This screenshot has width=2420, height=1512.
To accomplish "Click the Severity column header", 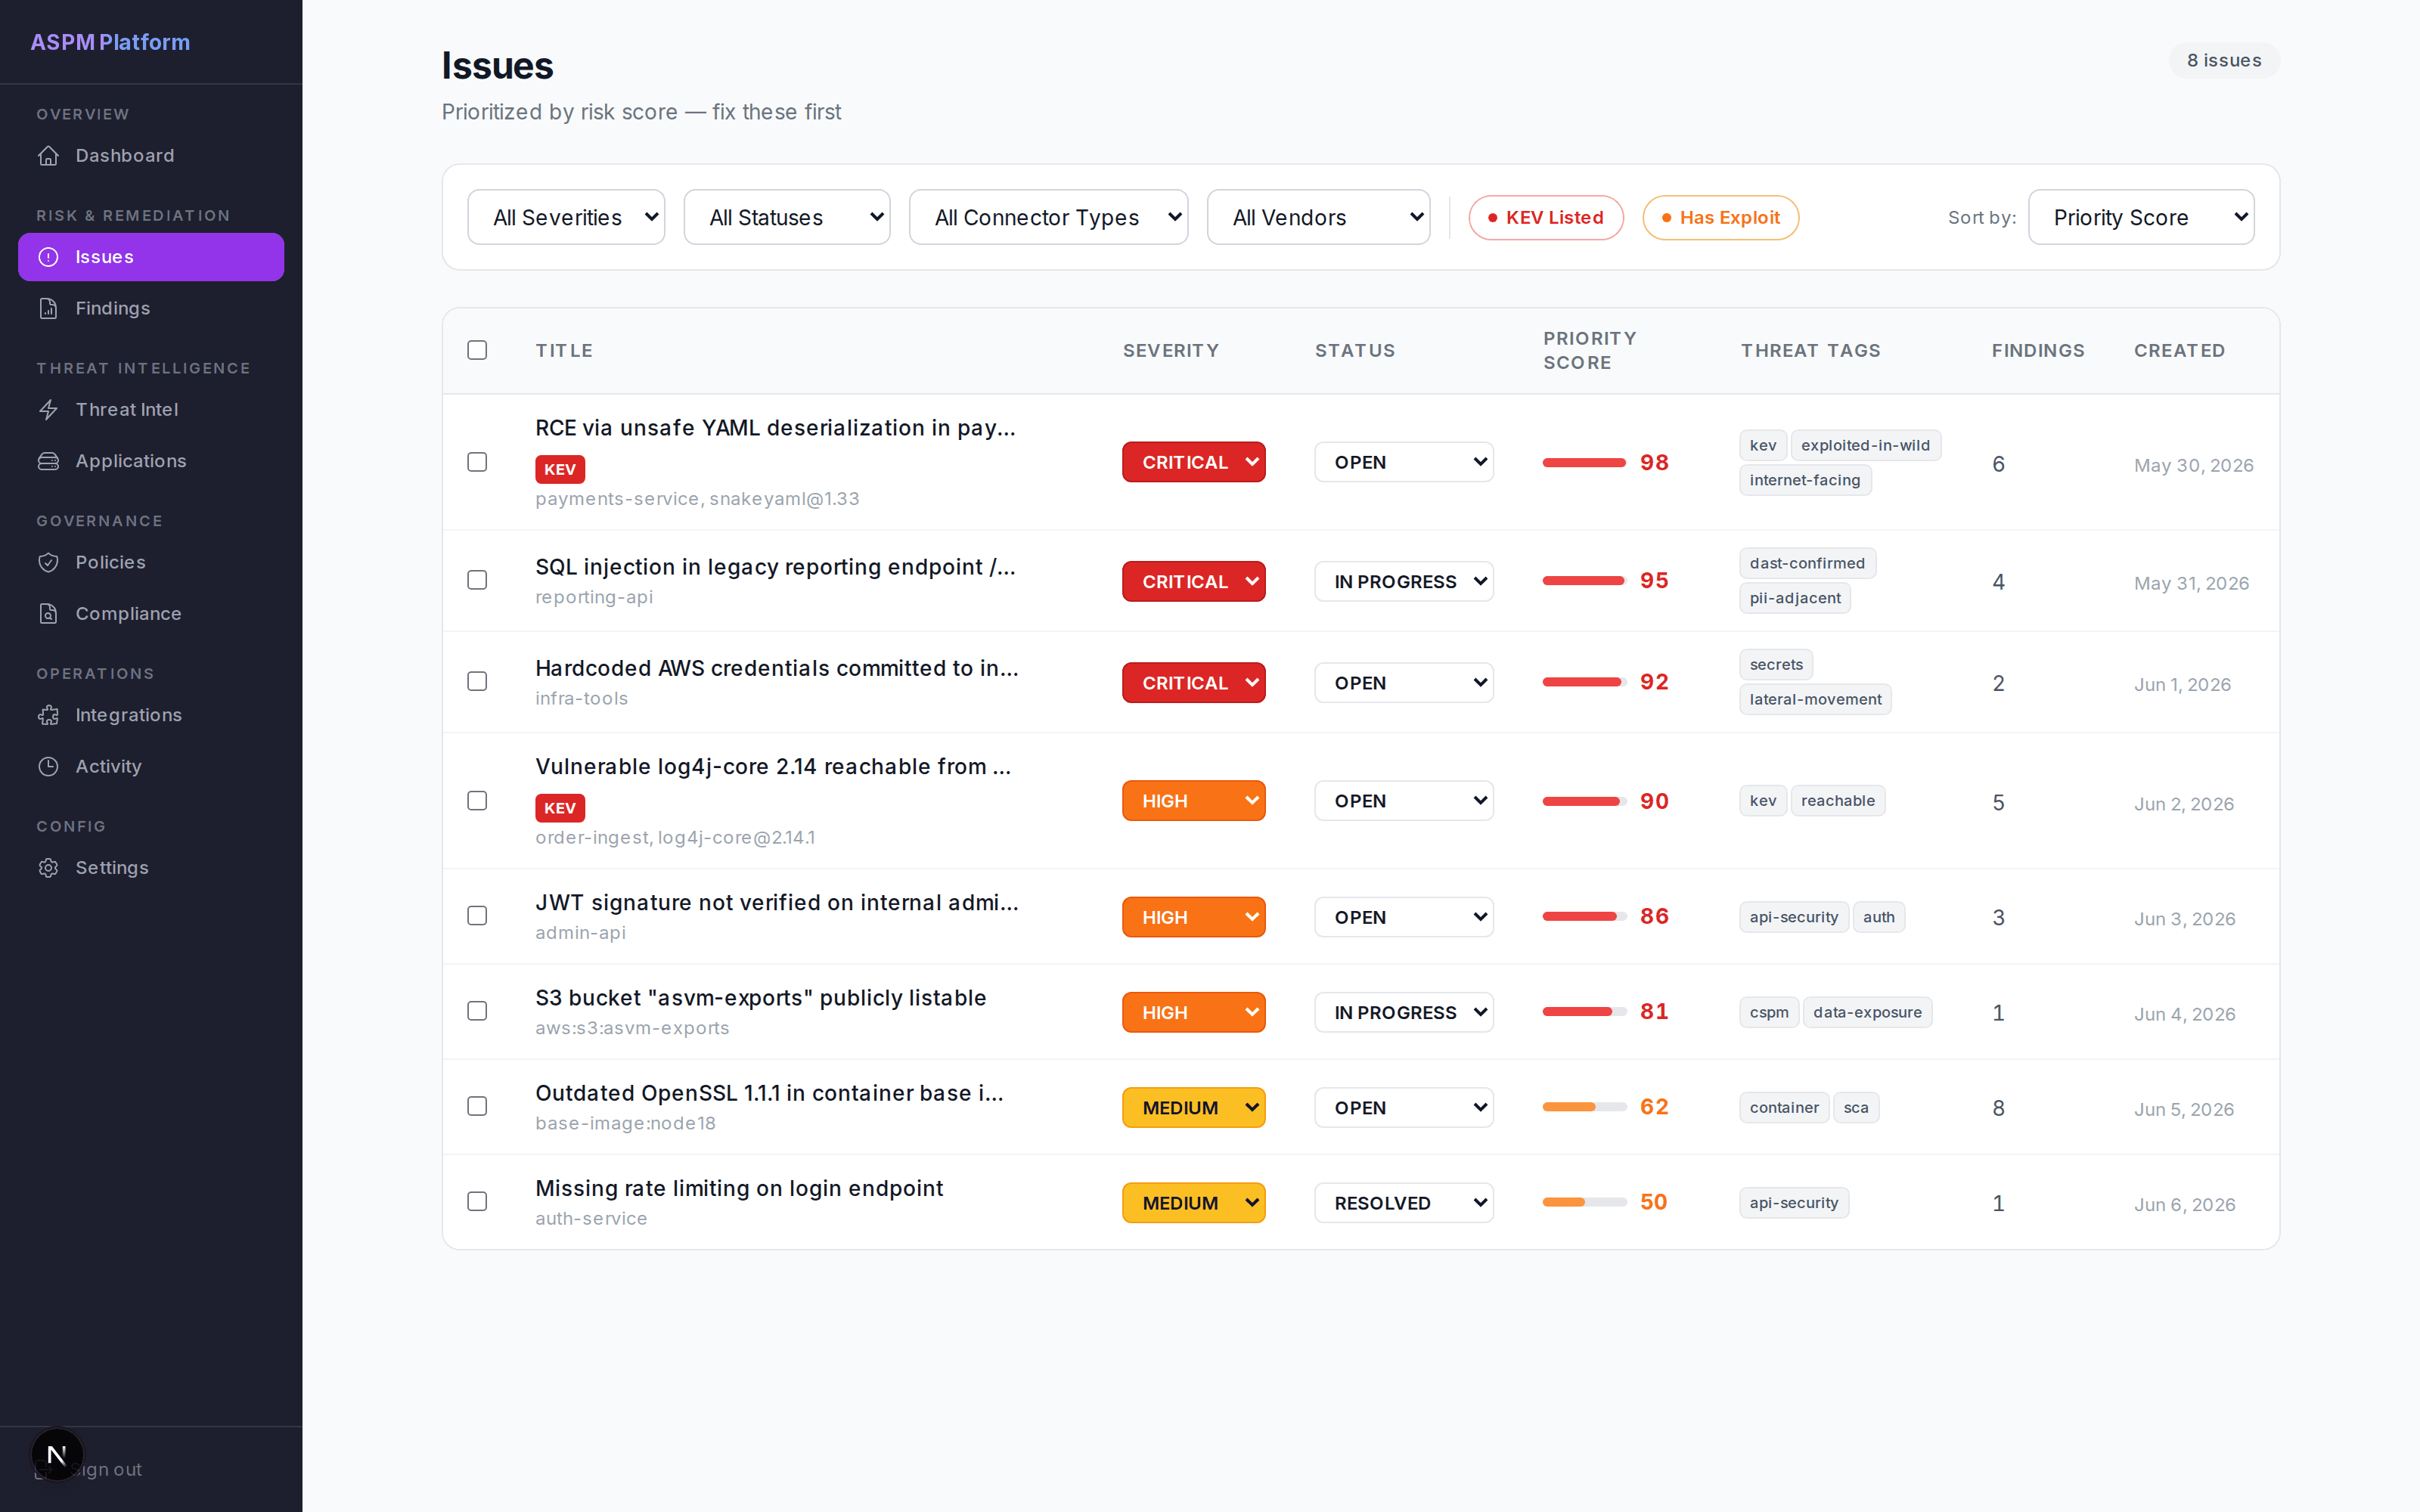I will tap(1170, 350).
